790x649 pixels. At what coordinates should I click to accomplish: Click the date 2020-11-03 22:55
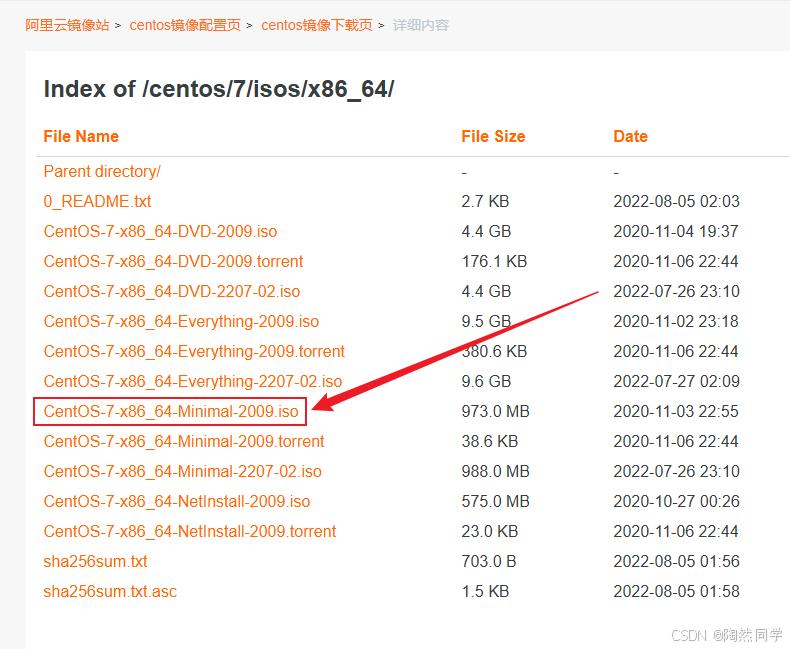pyautogui.click(x=676, y=411)
